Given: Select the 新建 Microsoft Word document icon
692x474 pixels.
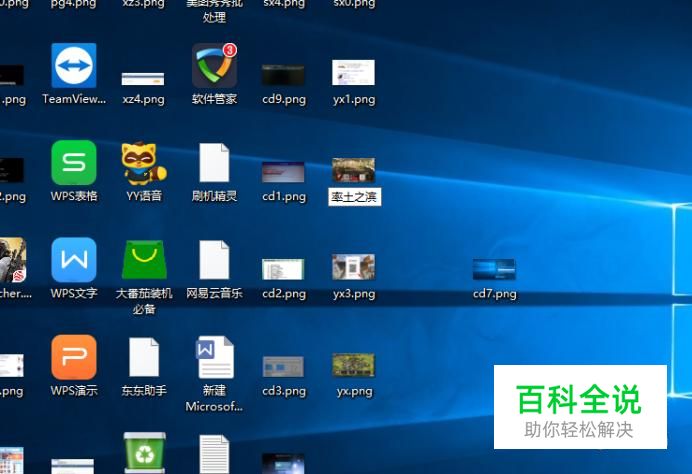Looking at the screenshot, I should pos(214,357).
